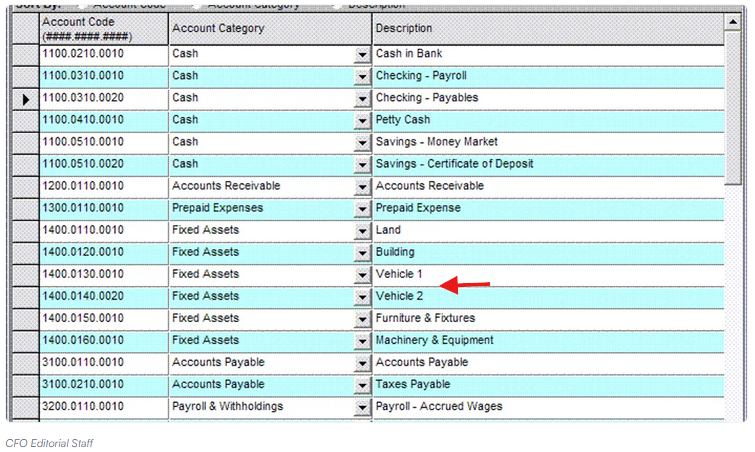Open category dropdown arrow for Checking - Payroll
Screen dimensions: 755x452
coord(362,77)
